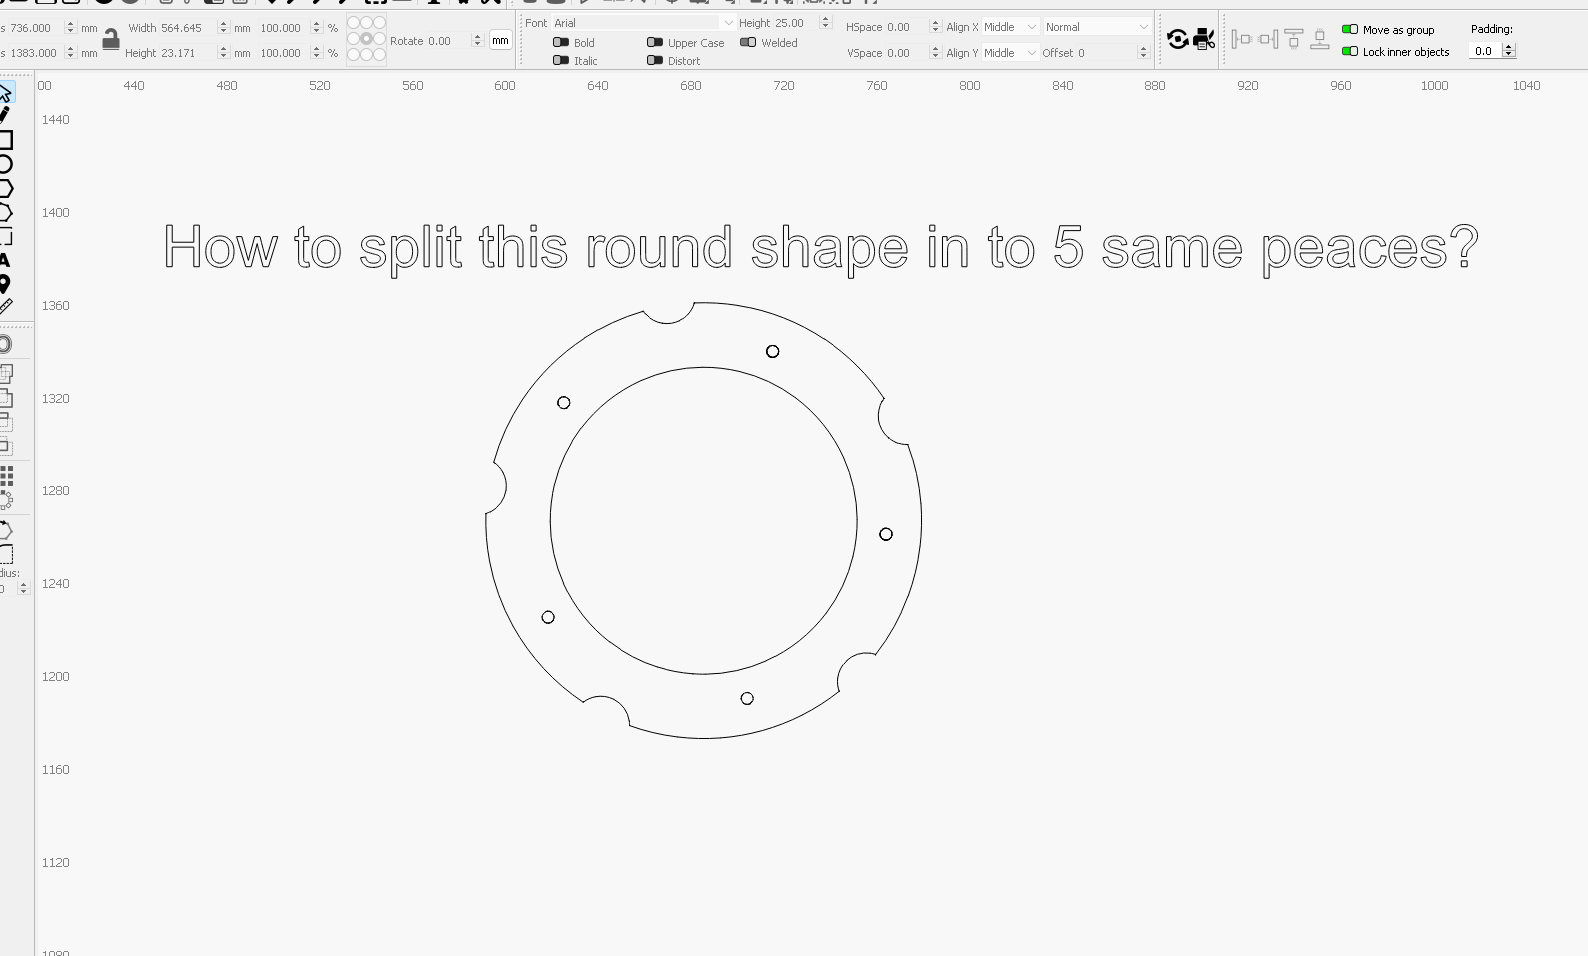Click the Height 23.171 field
1588x956 pixels.
click(x=187, y=53)
